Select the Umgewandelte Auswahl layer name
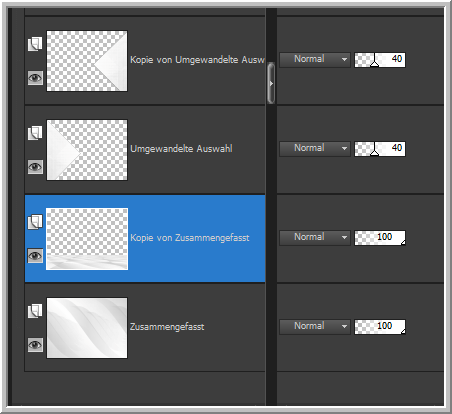 [181, 149]
